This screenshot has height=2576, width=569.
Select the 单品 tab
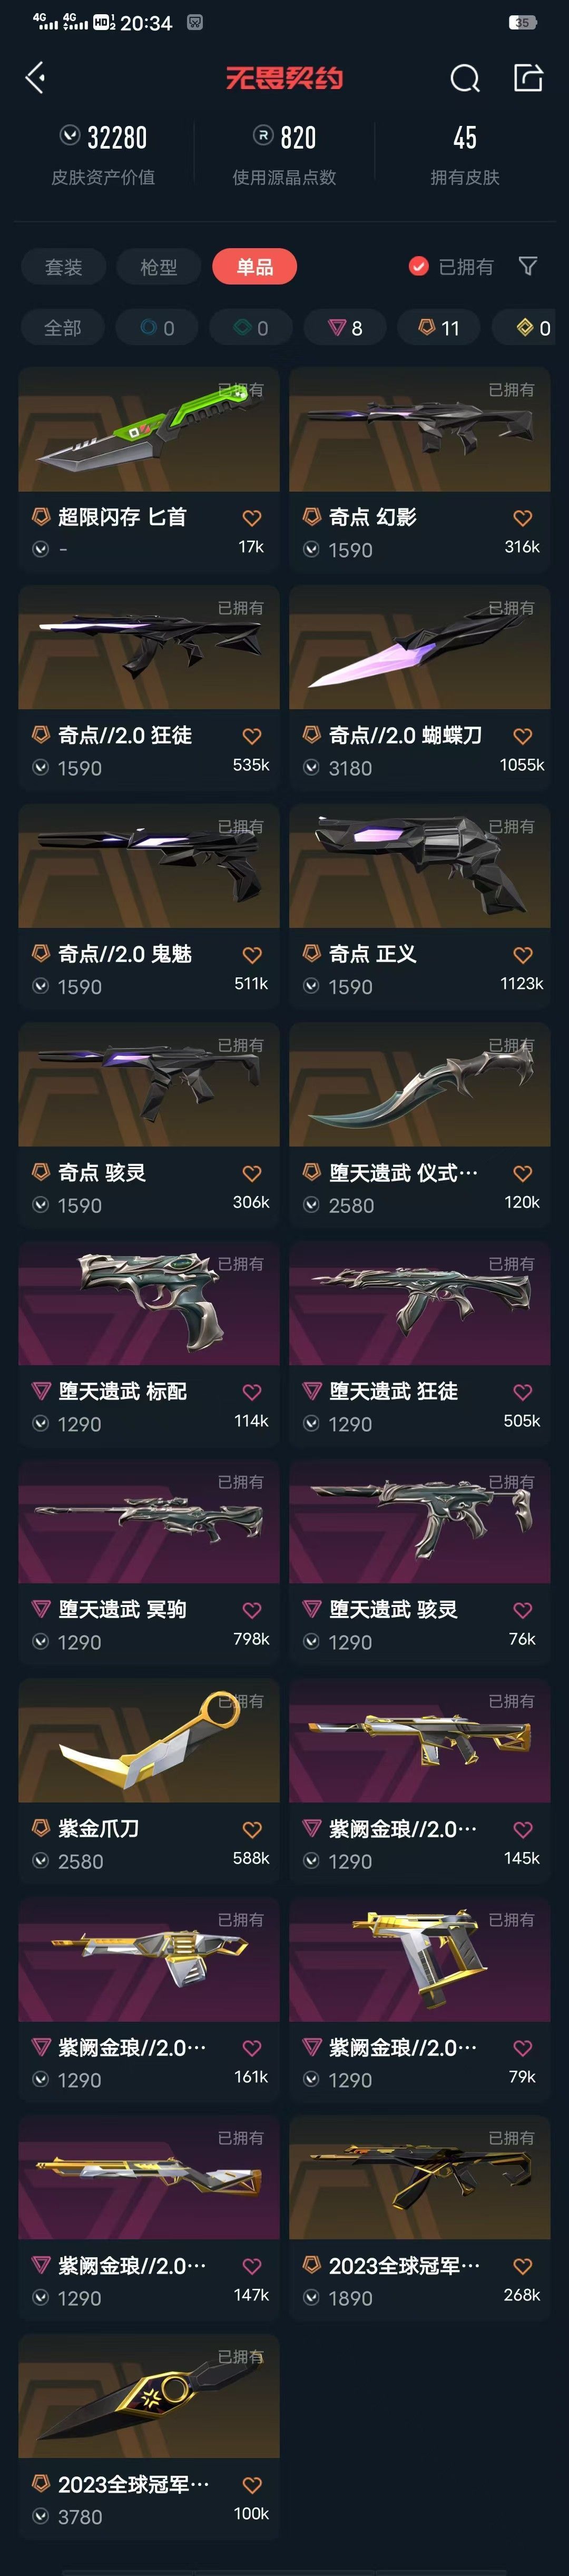[255, 267]
